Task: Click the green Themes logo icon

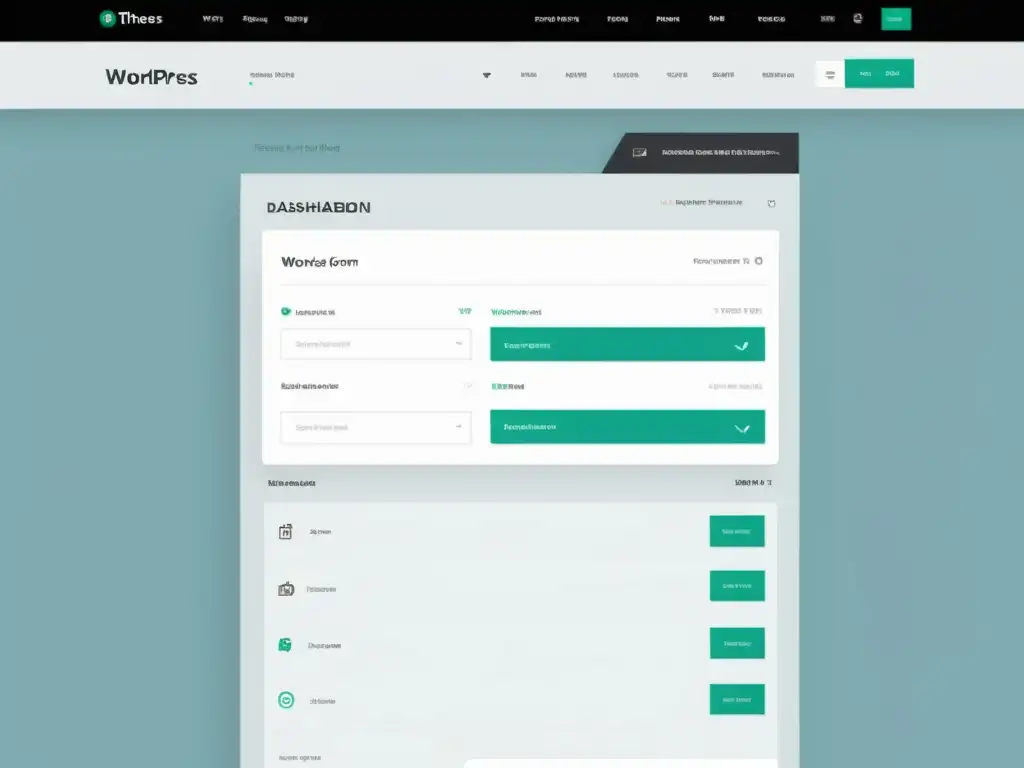Action: [x=107, y=19]
